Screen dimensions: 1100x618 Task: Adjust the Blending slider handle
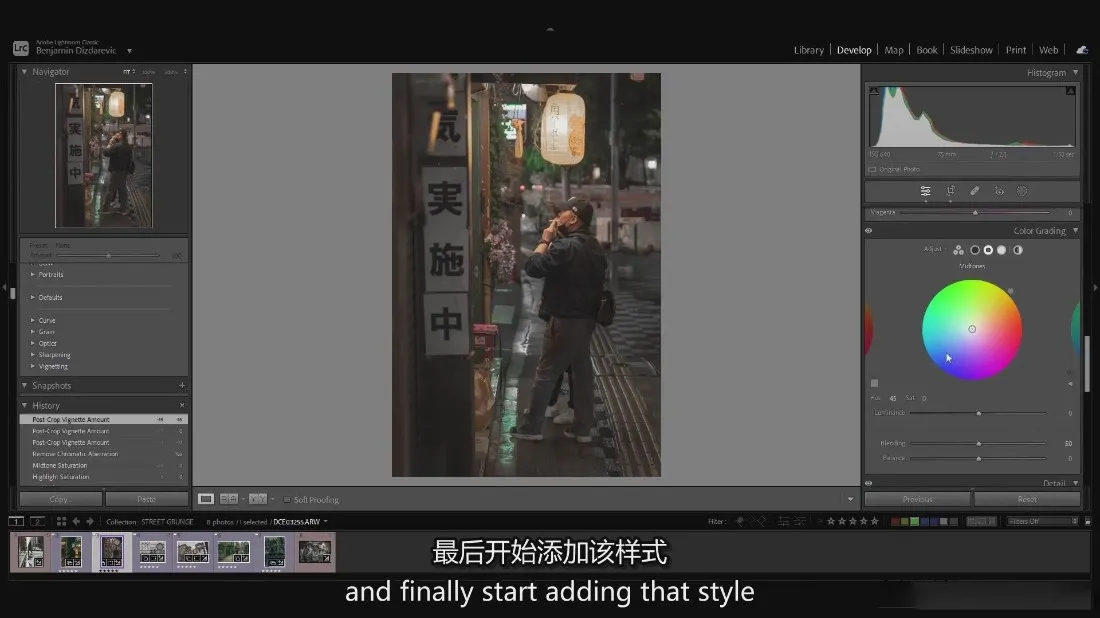point(979,443)
